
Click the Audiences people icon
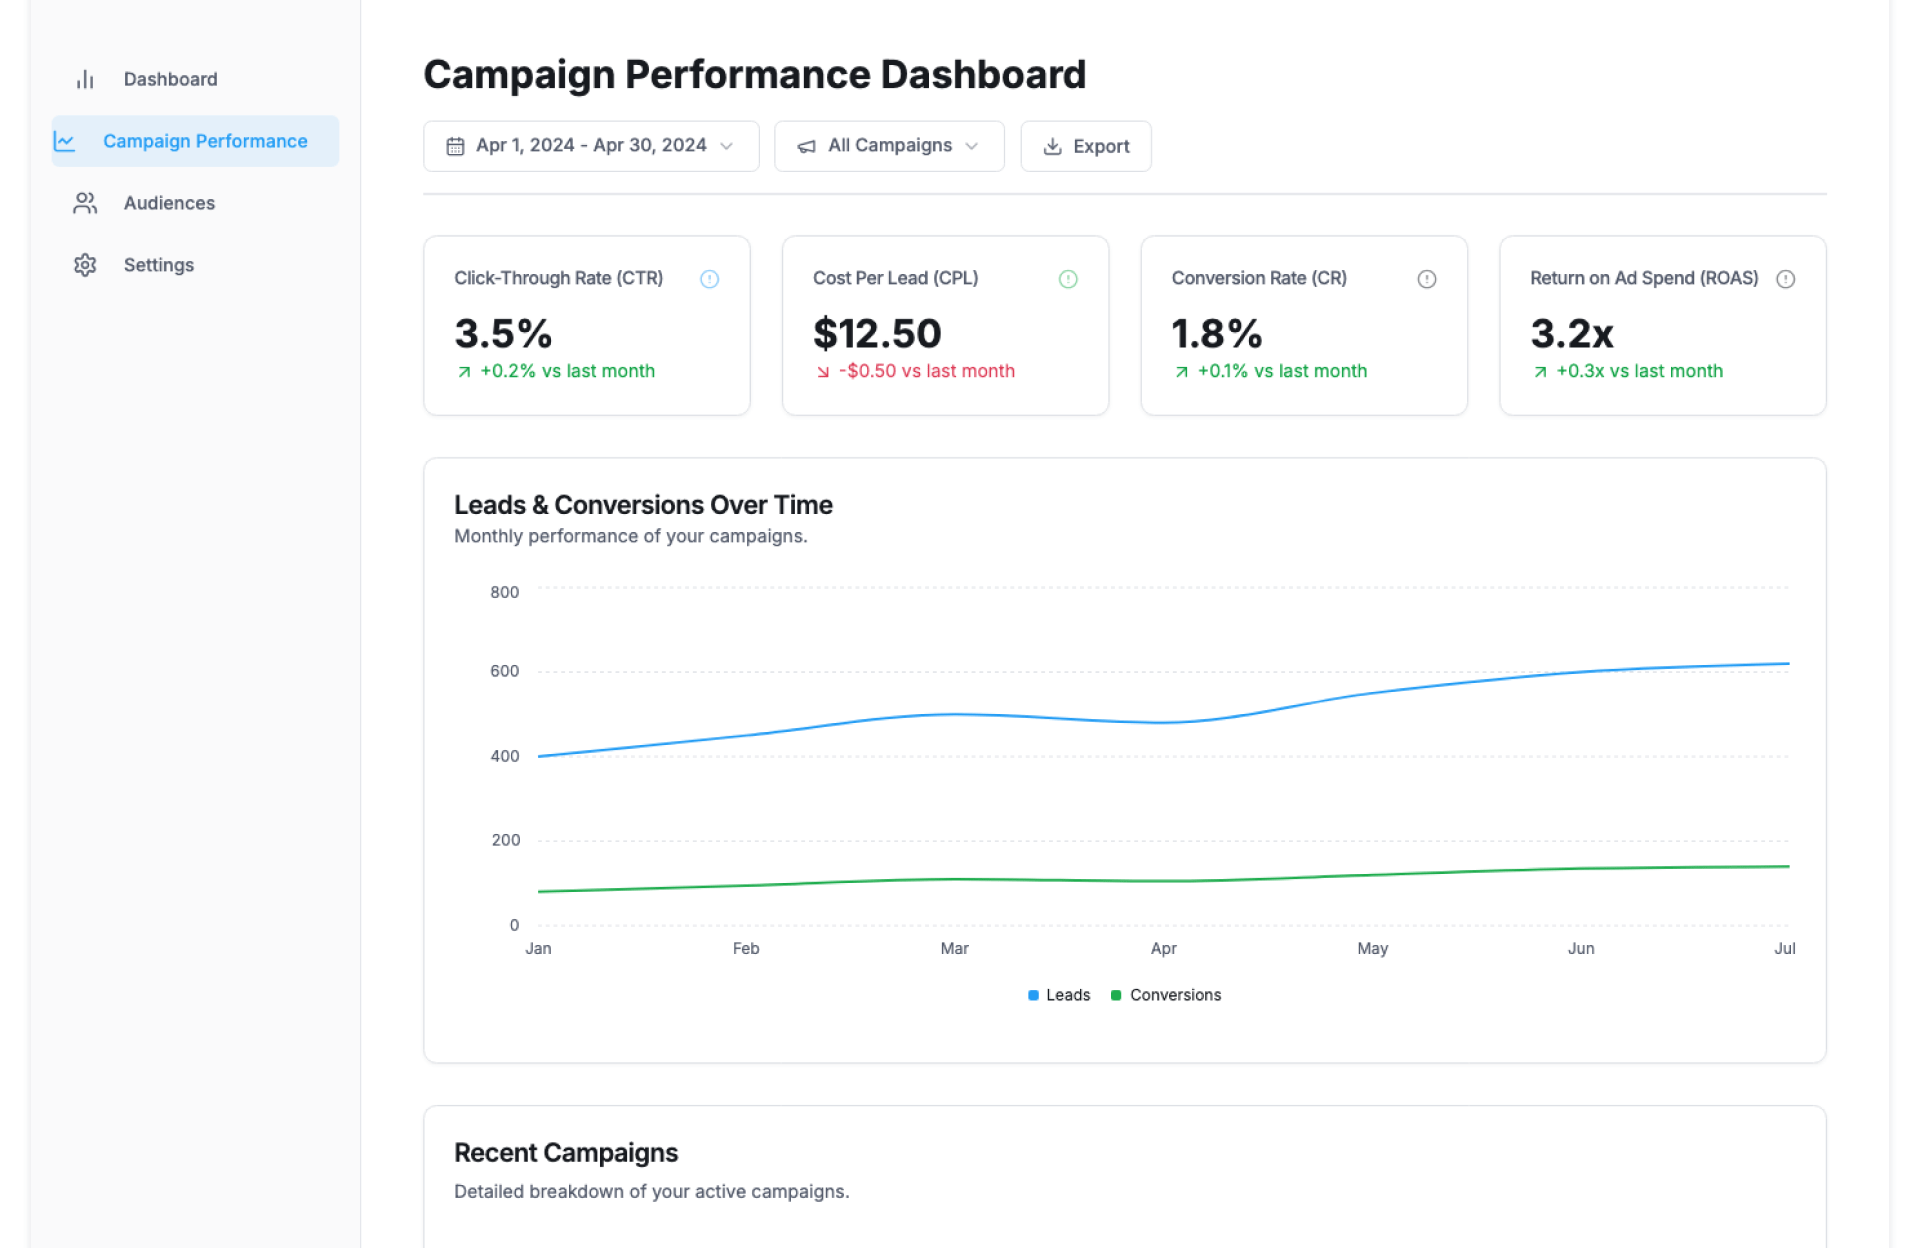click(x=85, y=203)
